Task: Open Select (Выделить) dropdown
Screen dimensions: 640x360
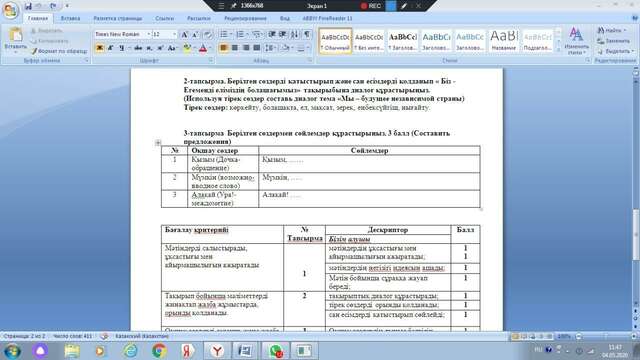Action: coord(616,51)
